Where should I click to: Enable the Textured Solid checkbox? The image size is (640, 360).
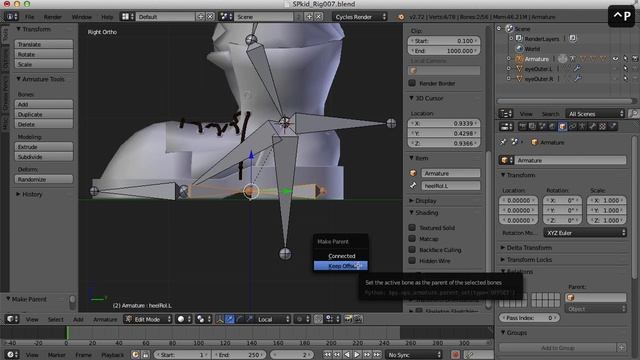(412, 227)
